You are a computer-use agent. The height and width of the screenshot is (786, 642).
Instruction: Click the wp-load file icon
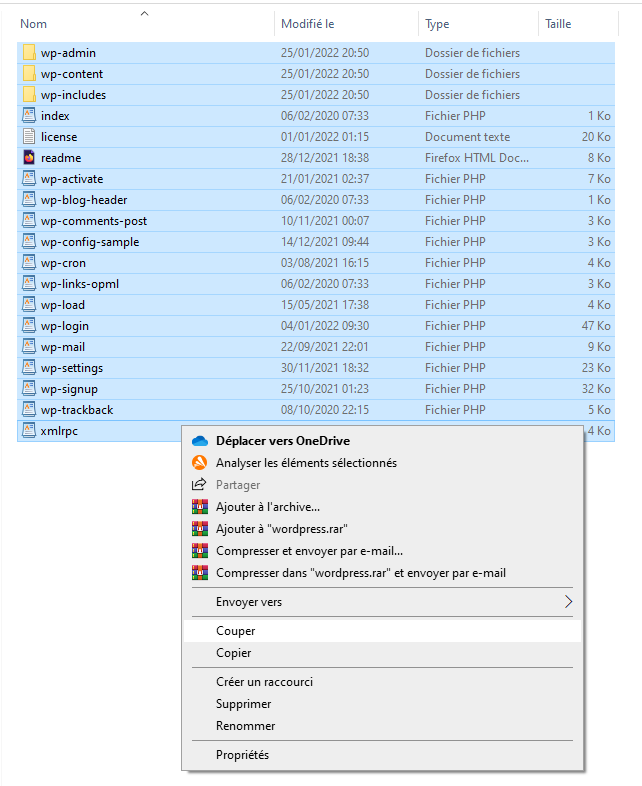click(x=29, y=305)
